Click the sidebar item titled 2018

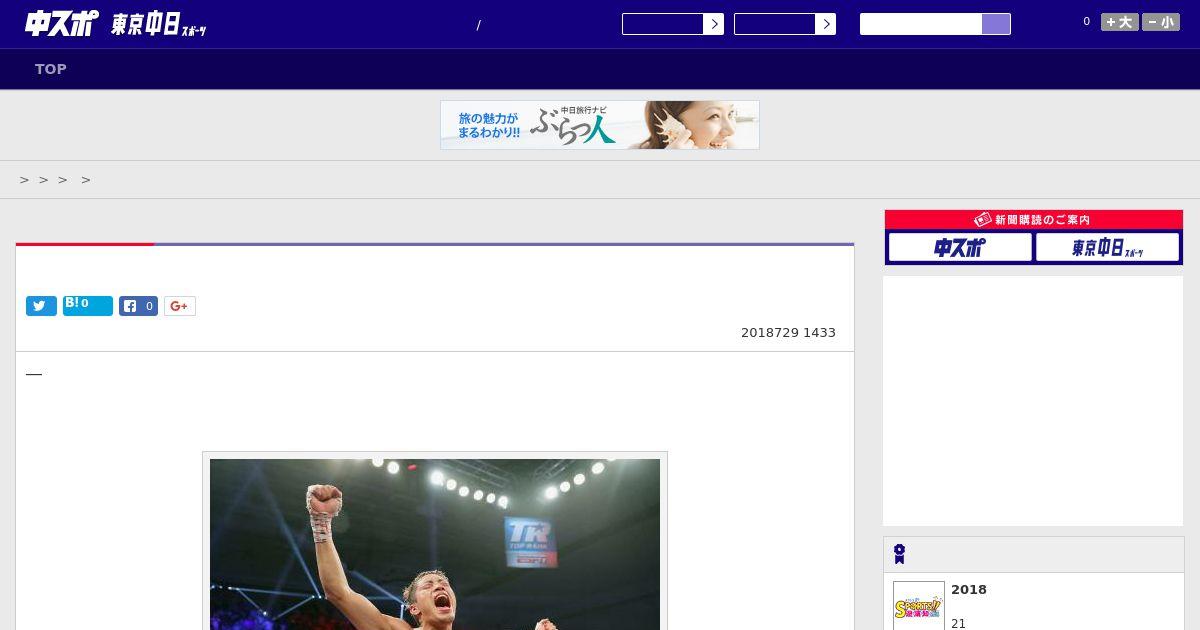point(969,590)
